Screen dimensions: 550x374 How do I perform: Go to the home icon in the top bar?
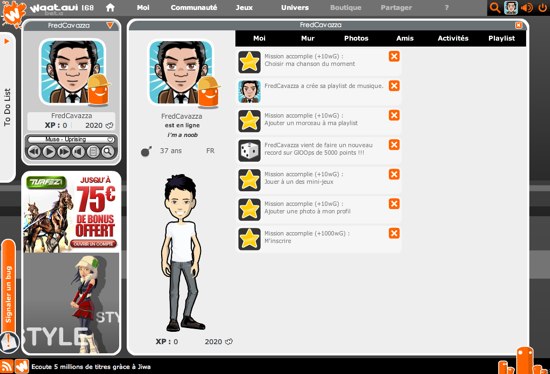coord(110,7)
